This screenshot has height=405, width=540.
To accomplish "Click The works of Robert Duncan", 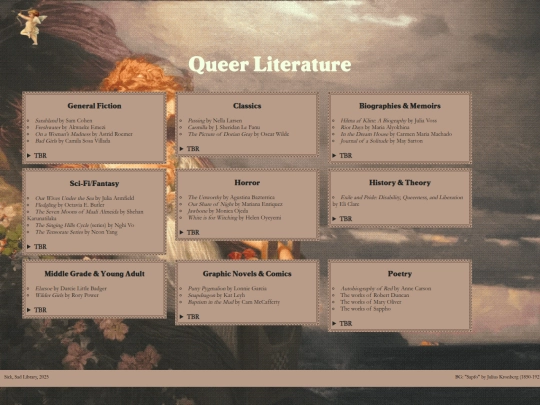I will point(375,295).
